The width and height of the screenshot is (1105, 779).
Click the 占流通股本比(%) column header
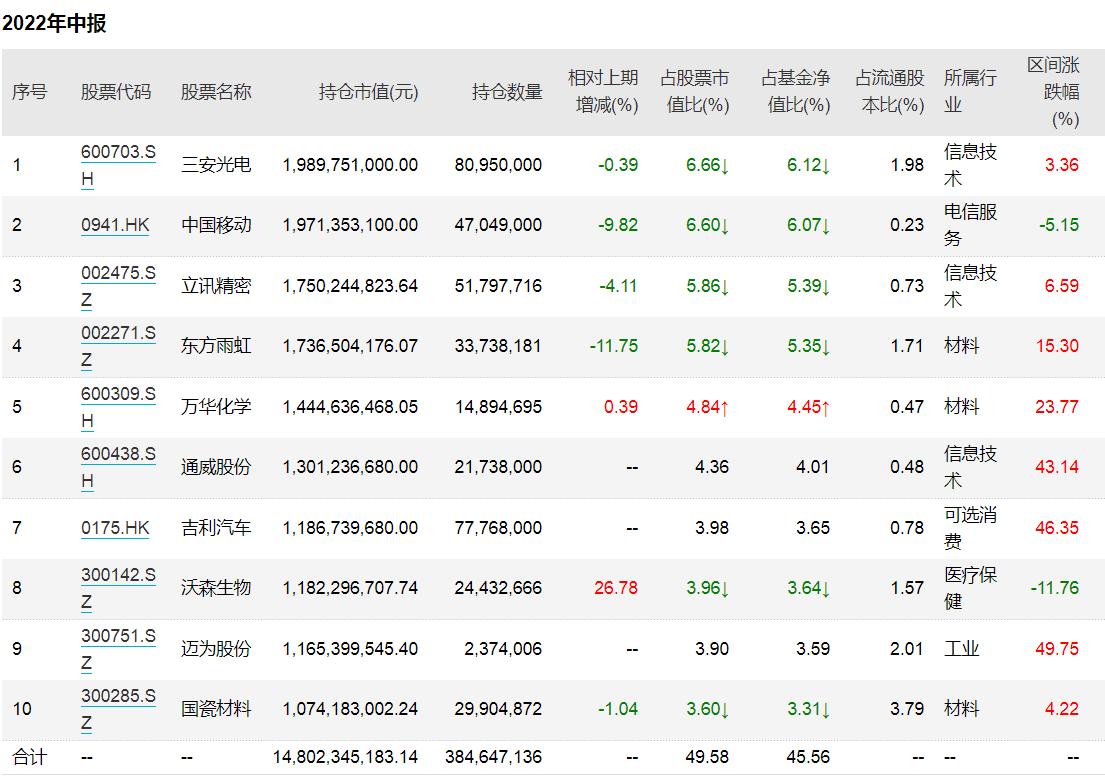[889, 92]
